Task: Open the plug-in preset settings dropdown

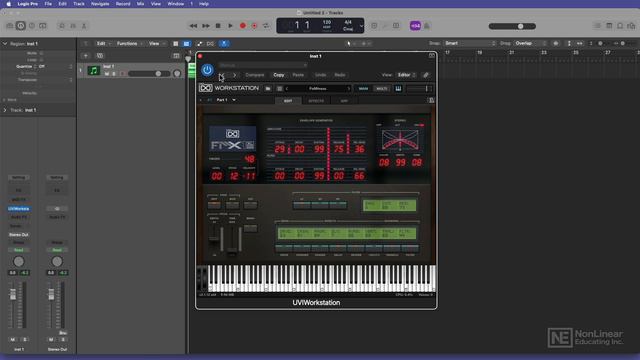Action: click(263, 65)
